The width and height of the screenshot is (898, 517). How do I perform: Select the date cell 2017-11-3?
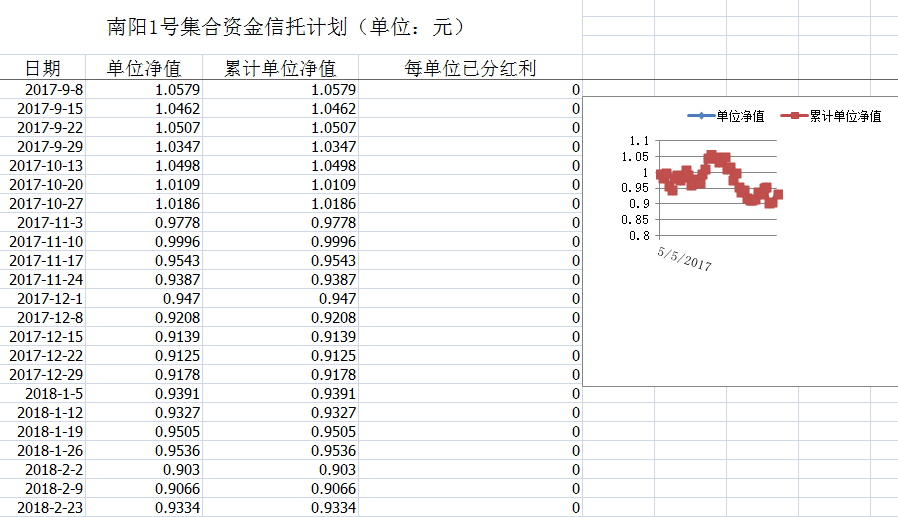[44, 223]
